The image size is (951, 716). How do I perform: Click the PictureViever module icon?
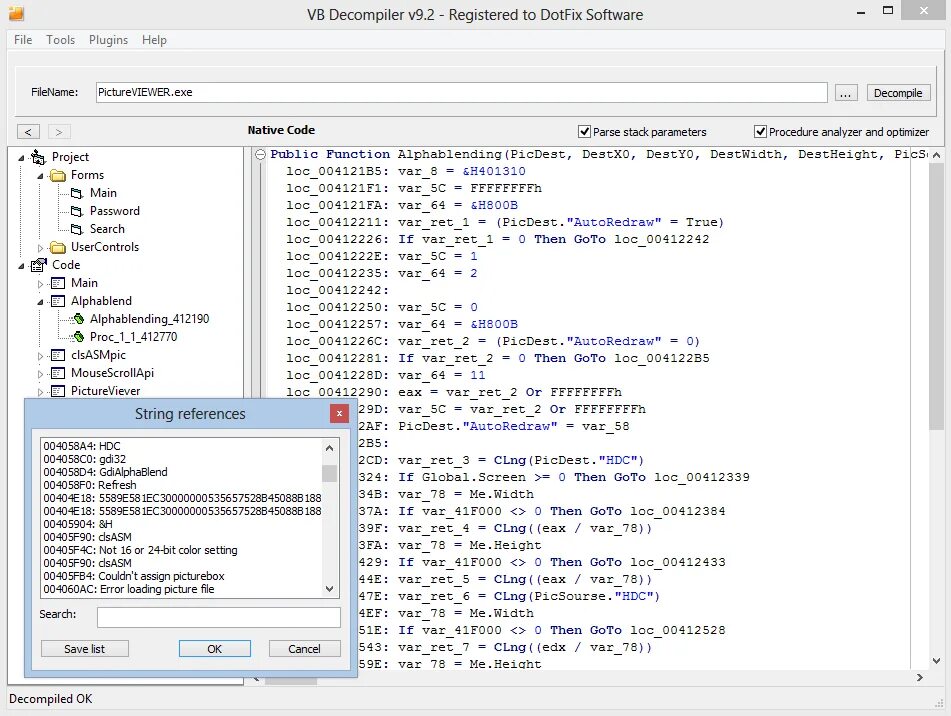[x=58, y=391]
